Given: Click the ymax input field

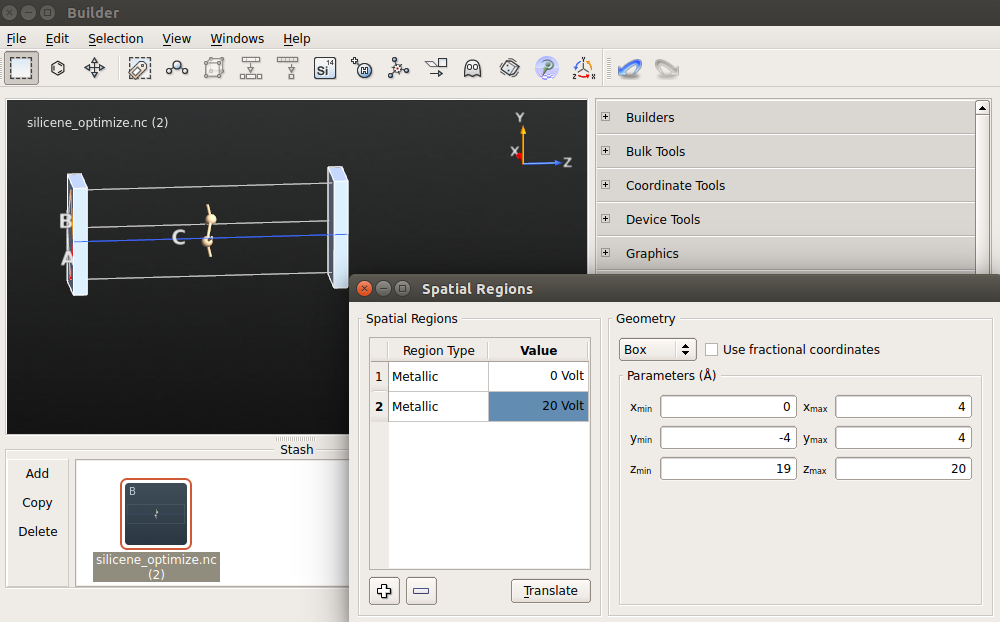Looking at the screenshot, I should point(903,438).
